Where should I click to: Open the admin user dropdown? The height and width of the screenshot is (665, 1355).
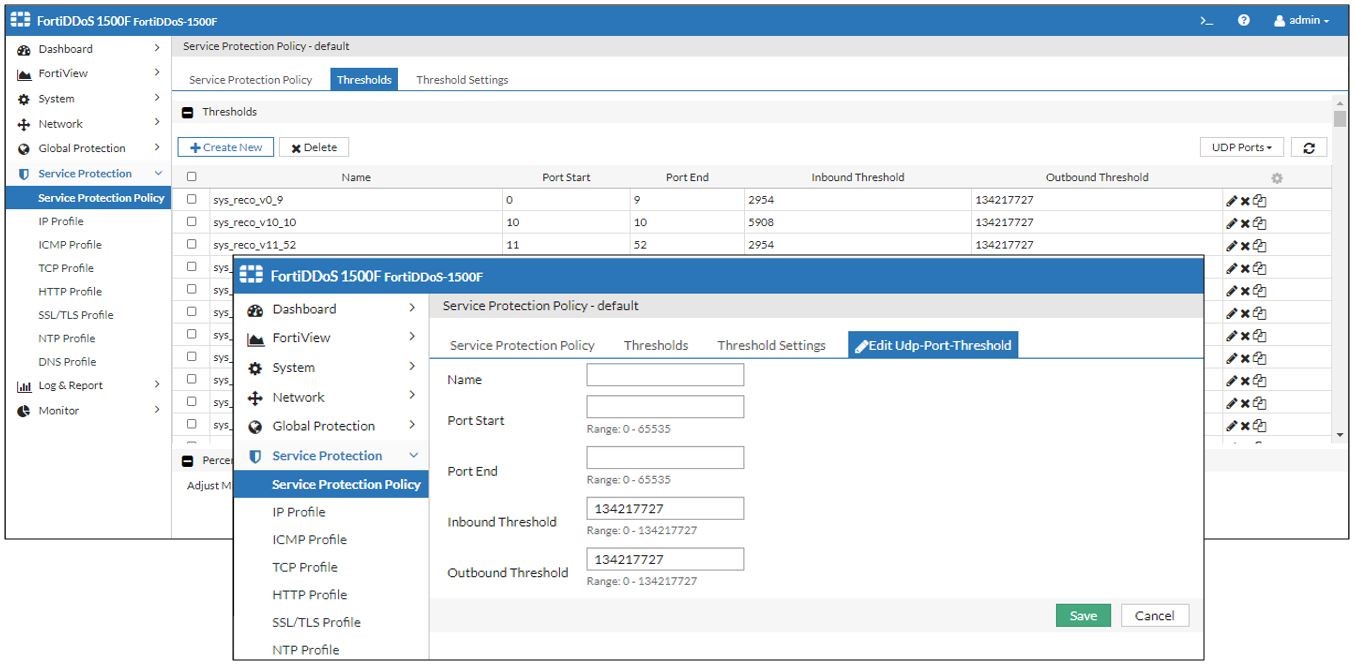(x=1302, y=20)
